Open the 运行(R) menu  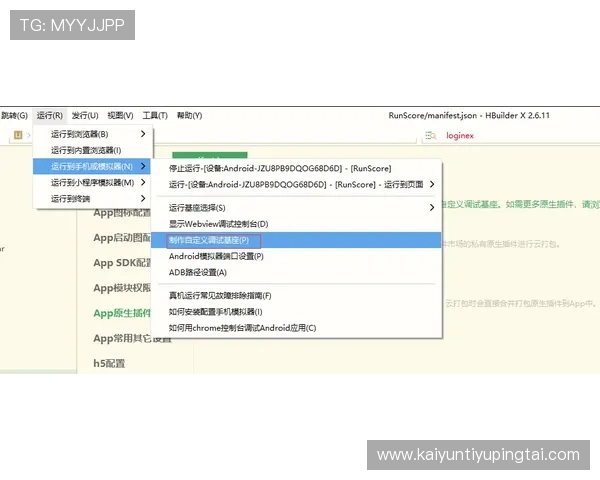tap(50, 115)
